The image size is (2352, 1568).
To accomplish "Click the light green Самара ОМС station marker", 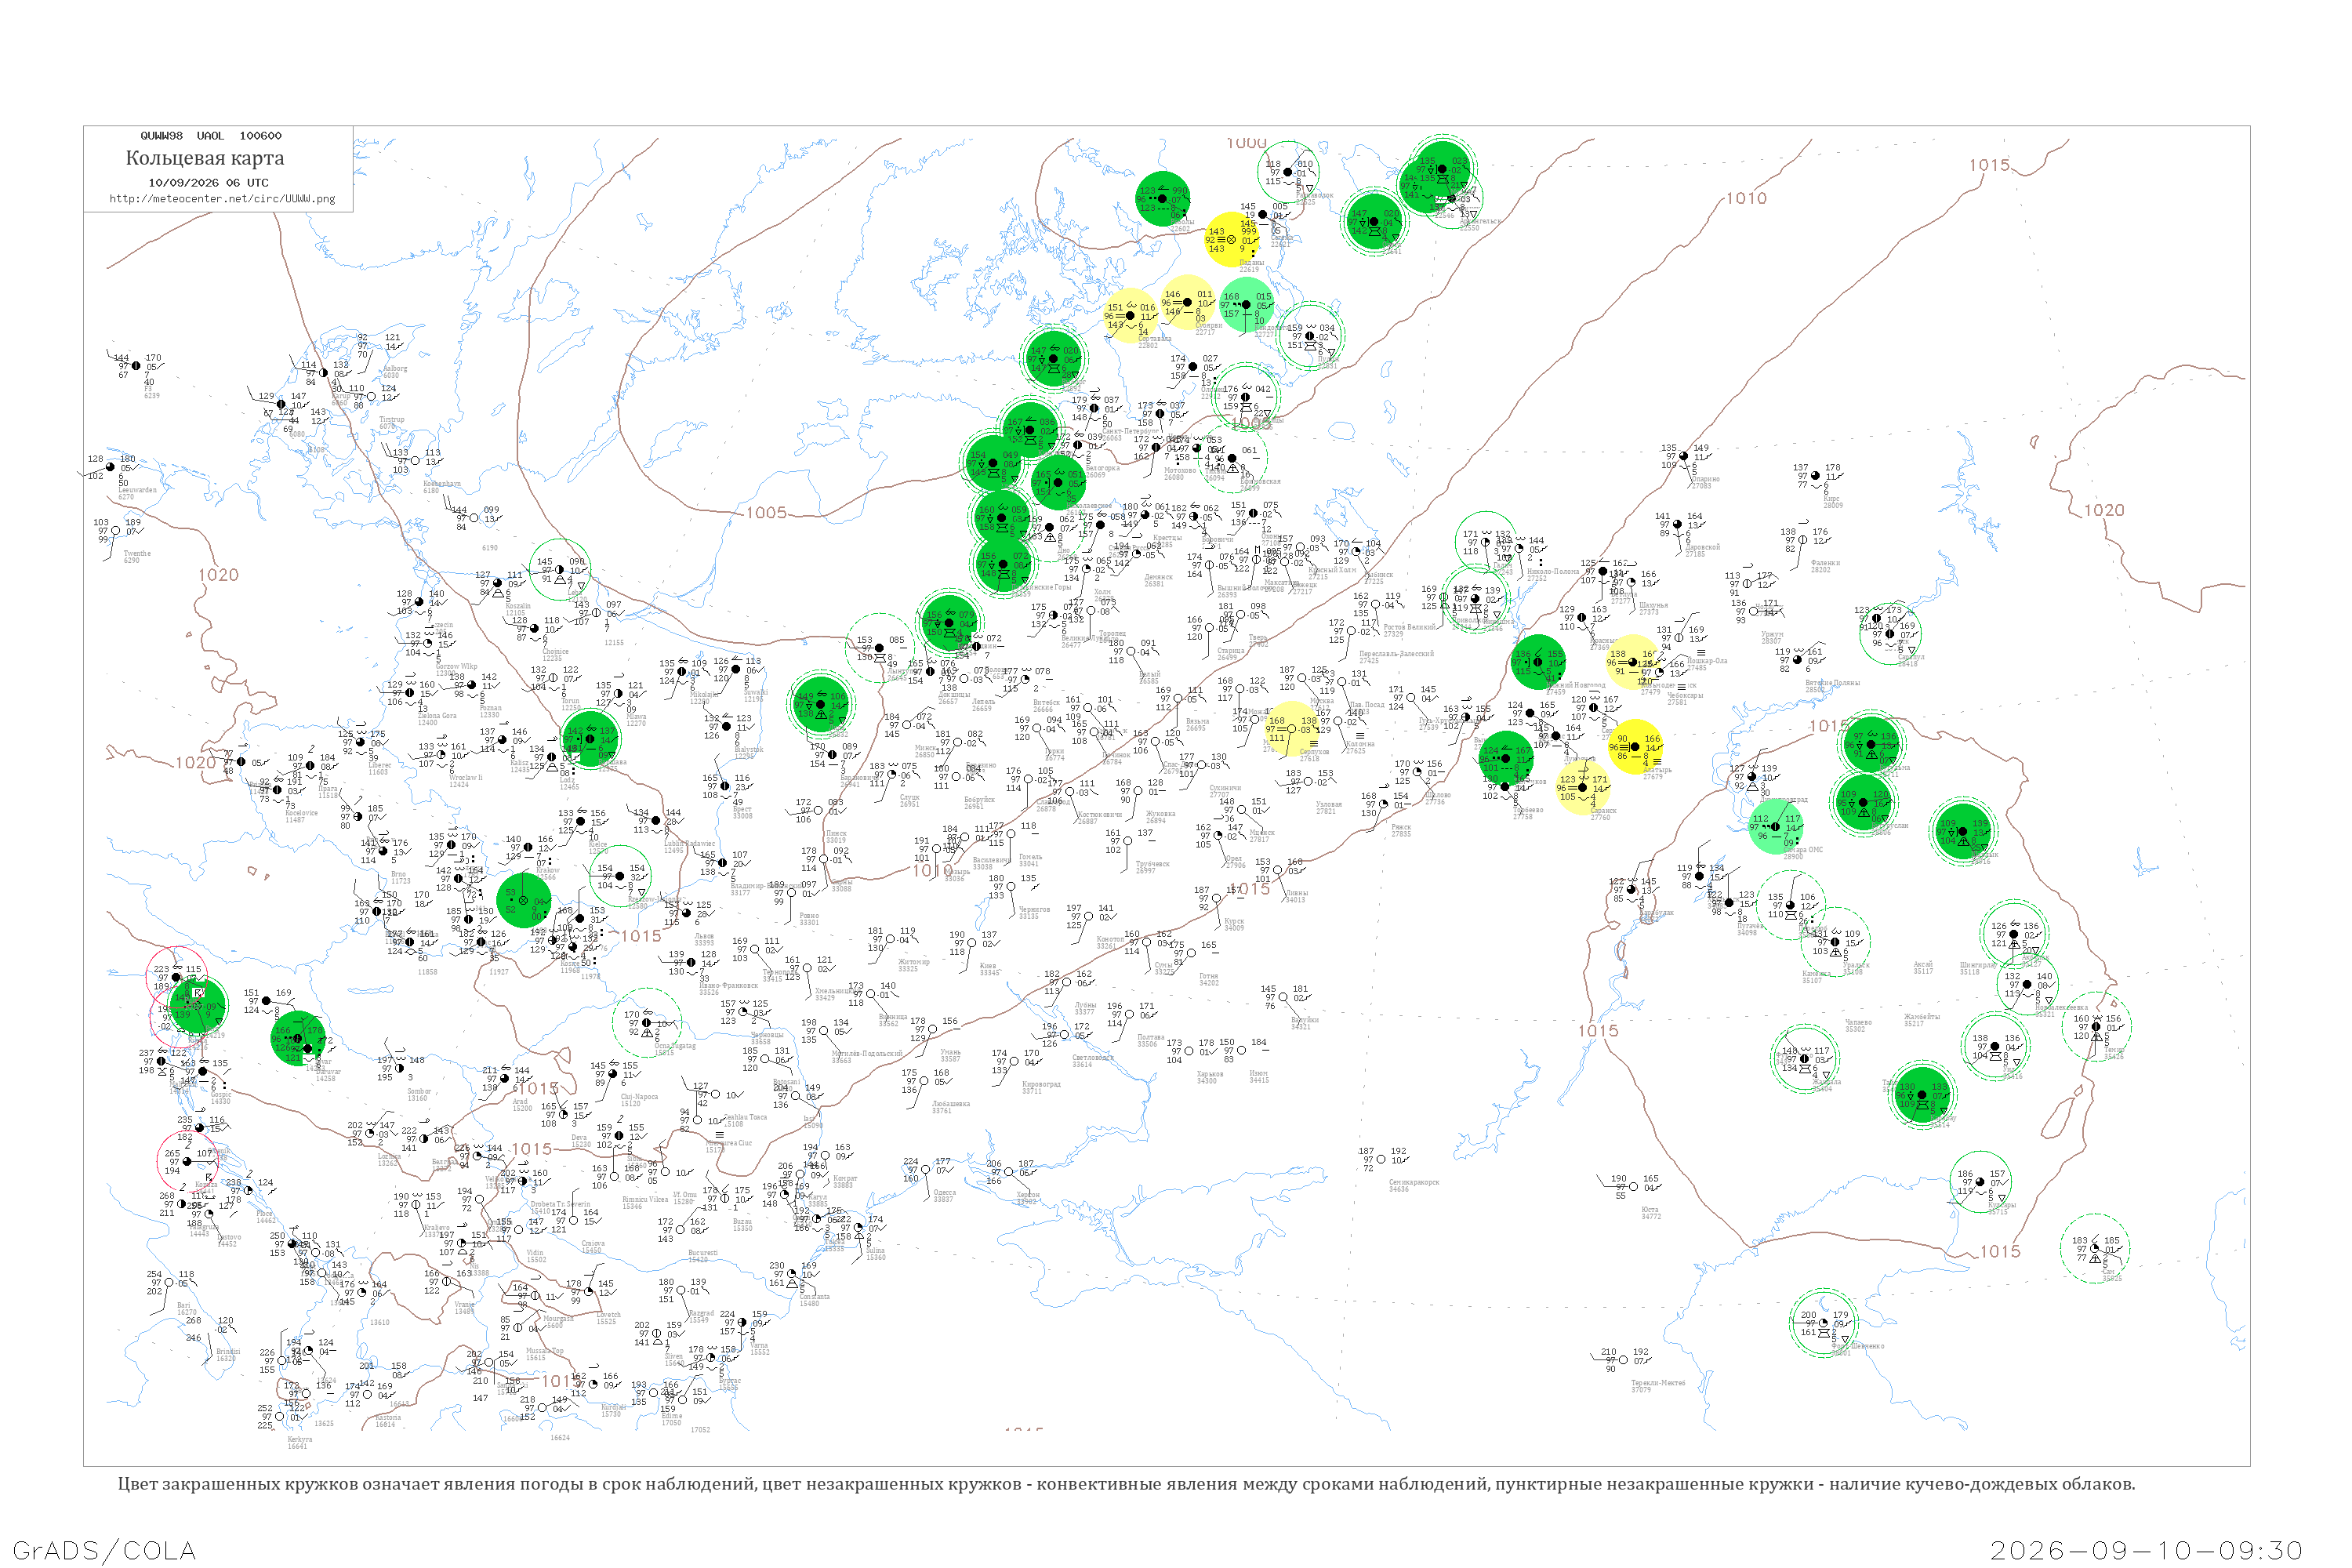I will [x=1775, y=826].
